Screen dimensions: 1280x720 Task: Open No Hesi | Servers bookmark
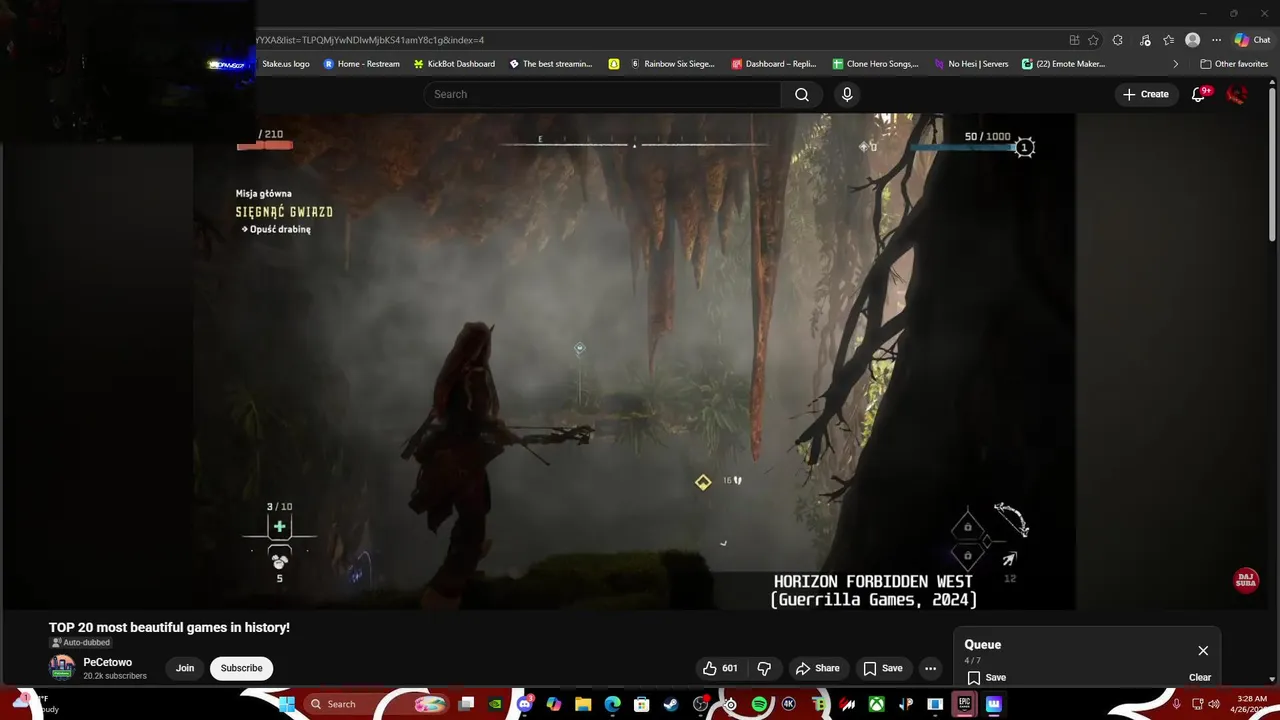pos(971,64)
